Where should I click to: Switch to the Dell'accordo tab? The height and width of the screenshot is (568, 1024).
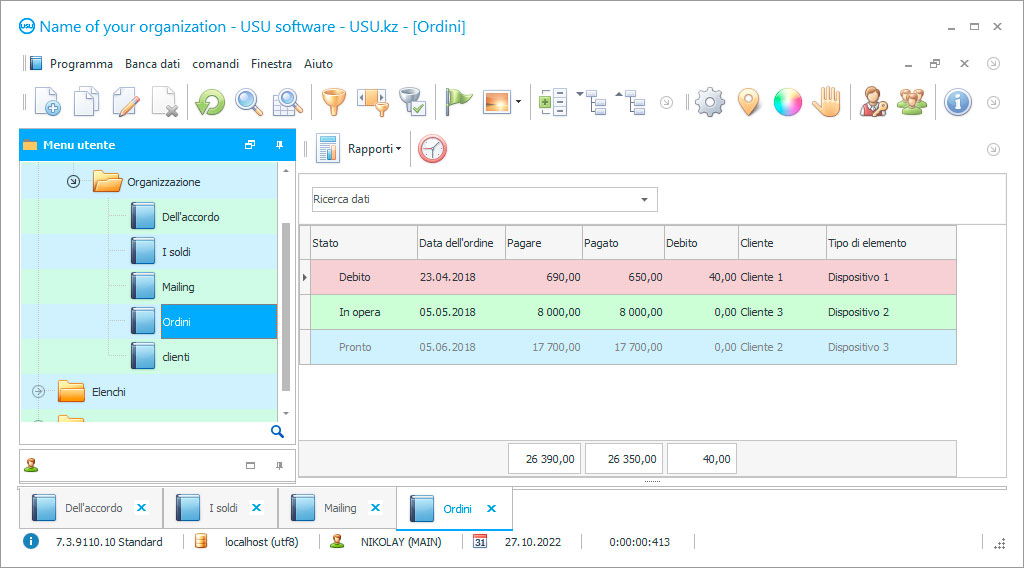point(93,508)
